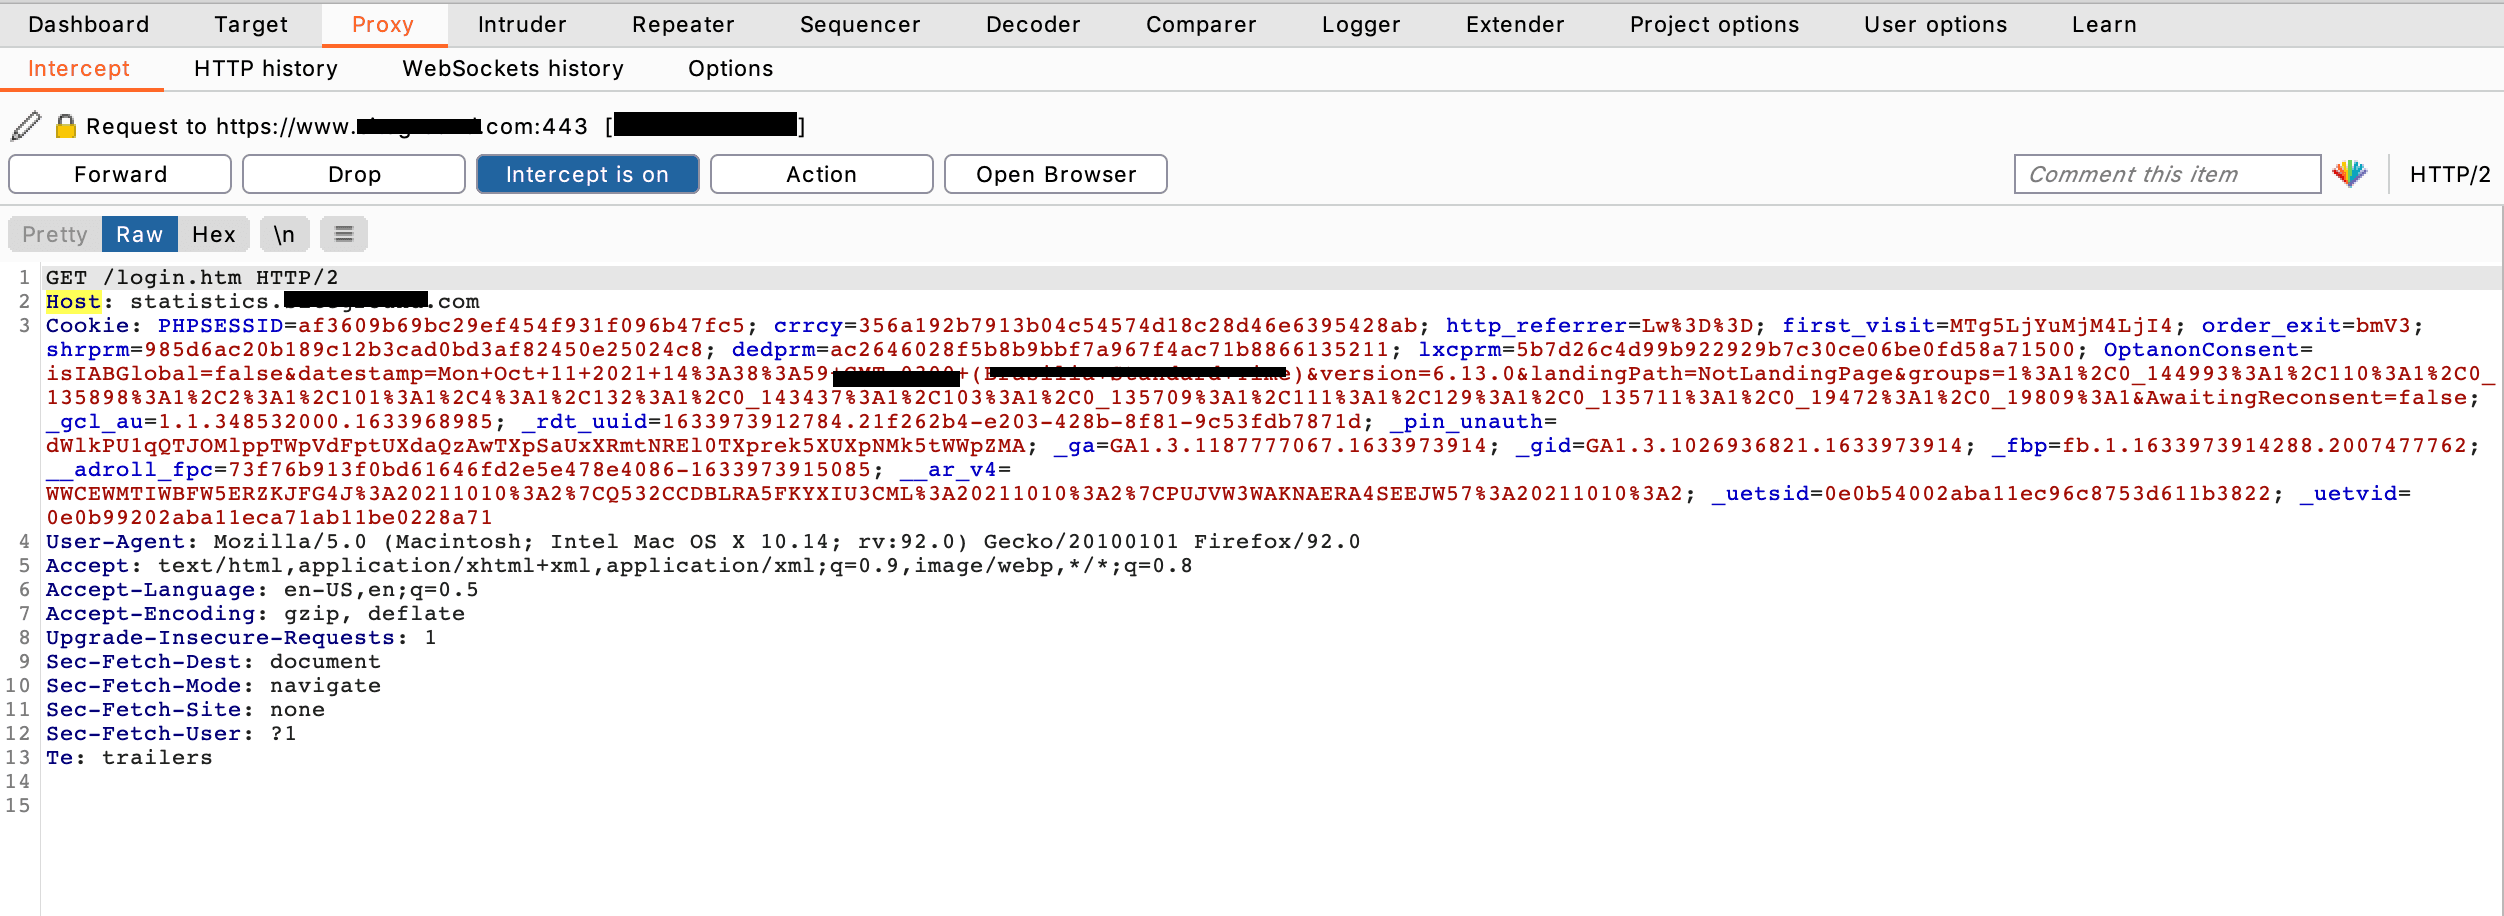The width and height of the screenshot is (2504, 916).
Task: Click the Sec-Fetch-Mode header line
Action: click(213, 685)
